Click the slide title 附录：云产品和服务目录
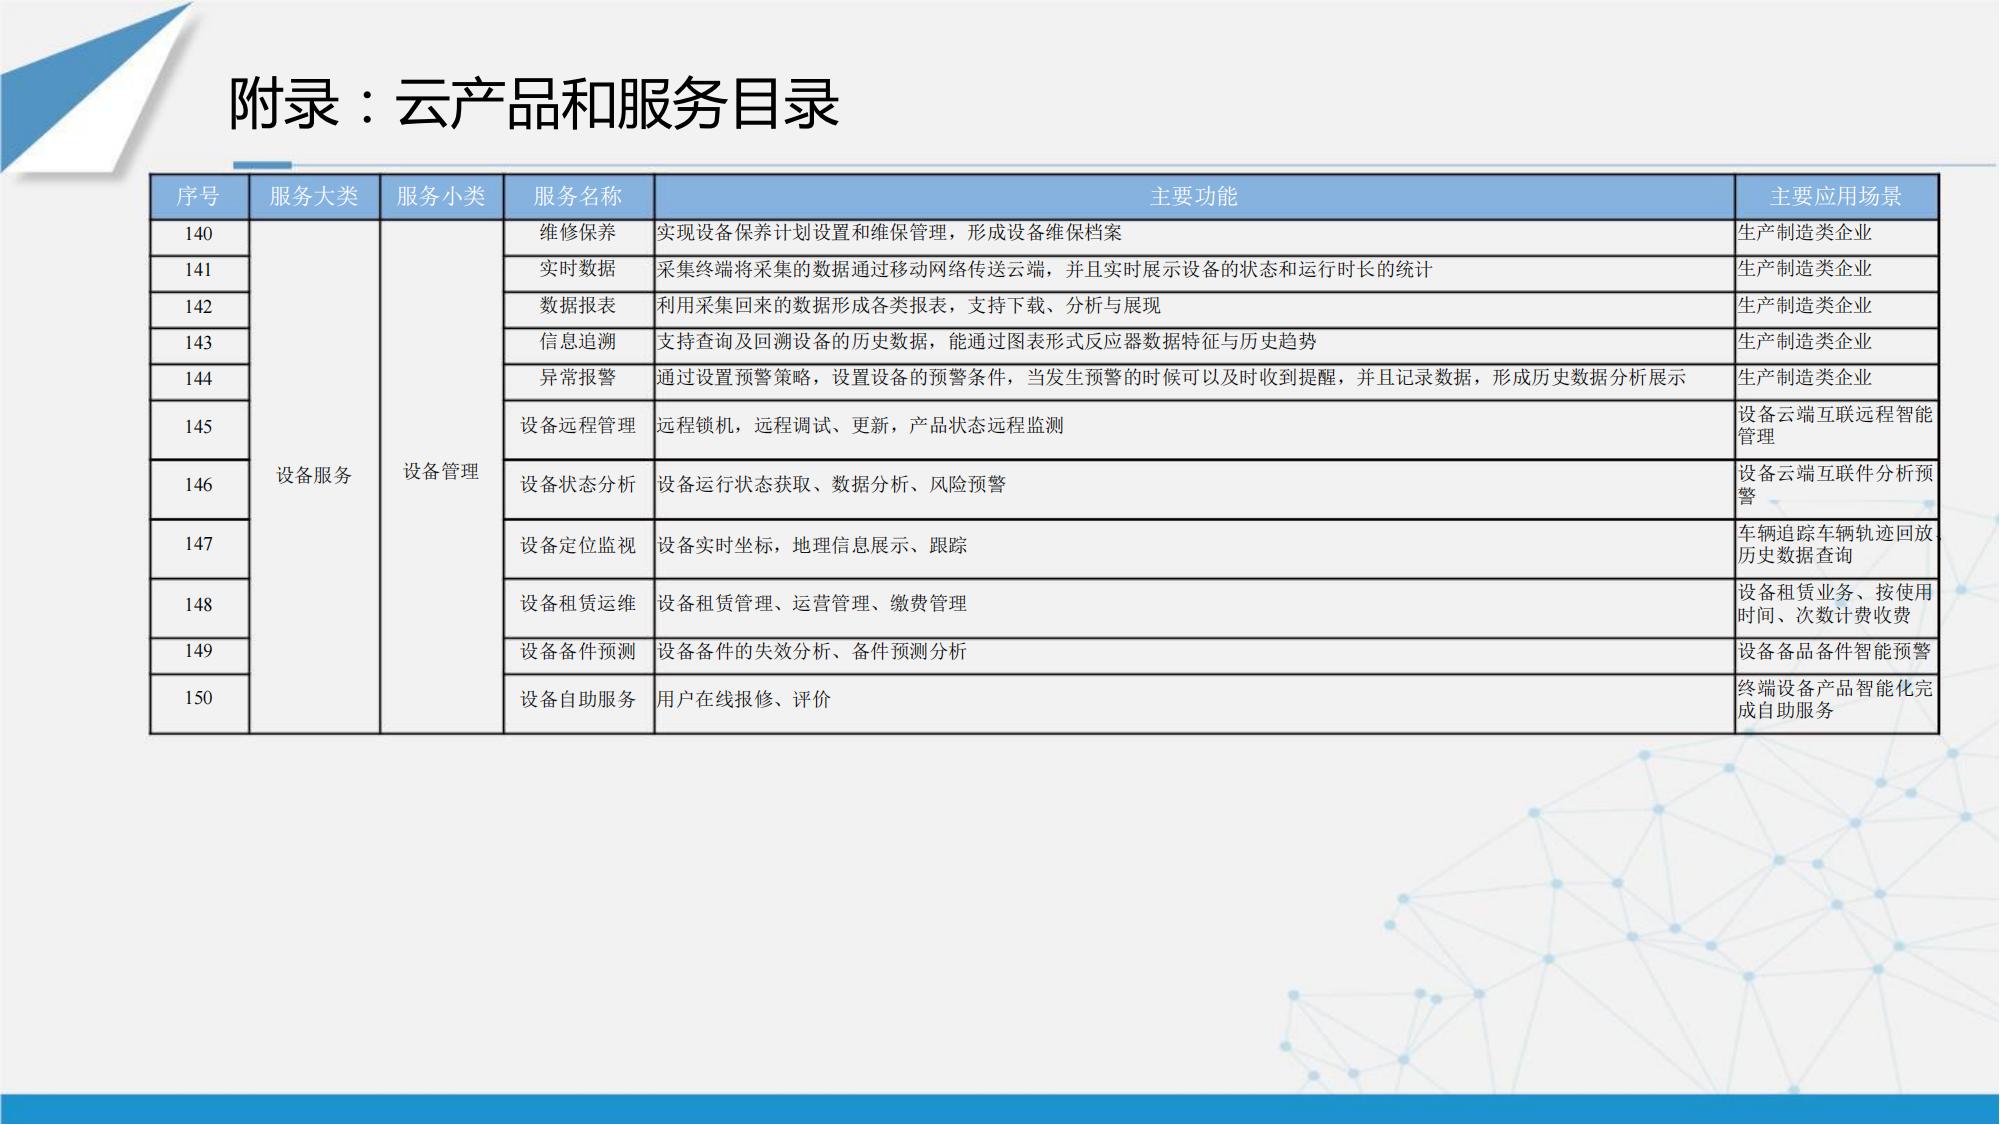 click(x=534, y=104)
